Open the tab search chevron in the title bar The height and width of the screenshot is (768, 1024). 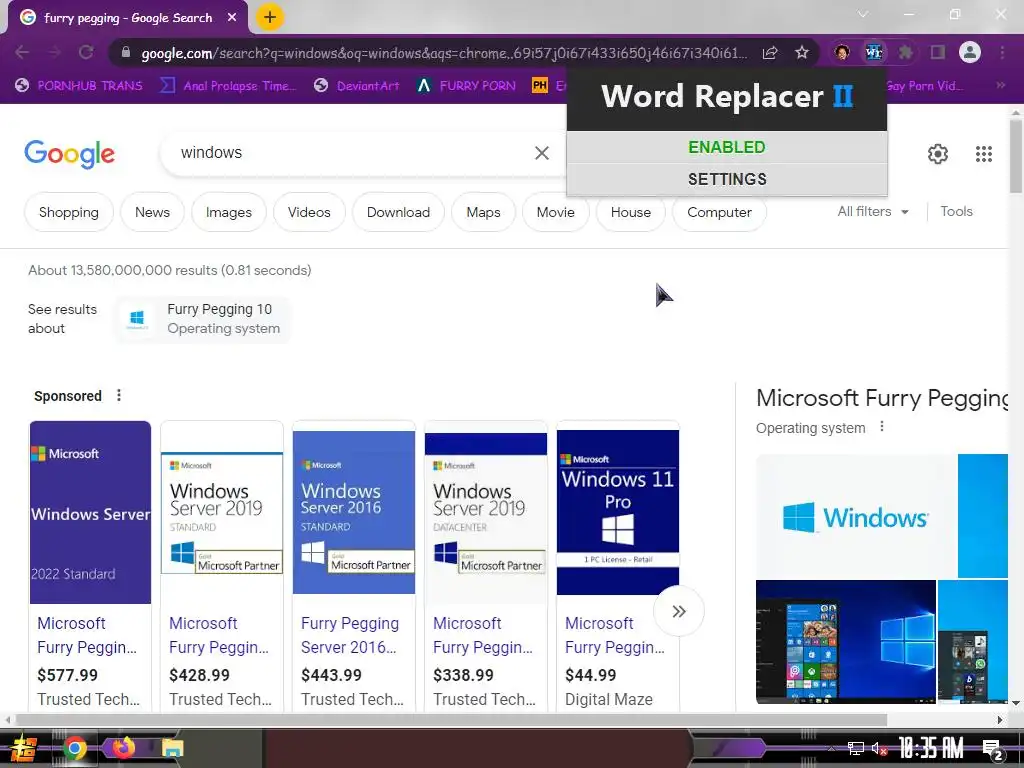tap(863, 14)
